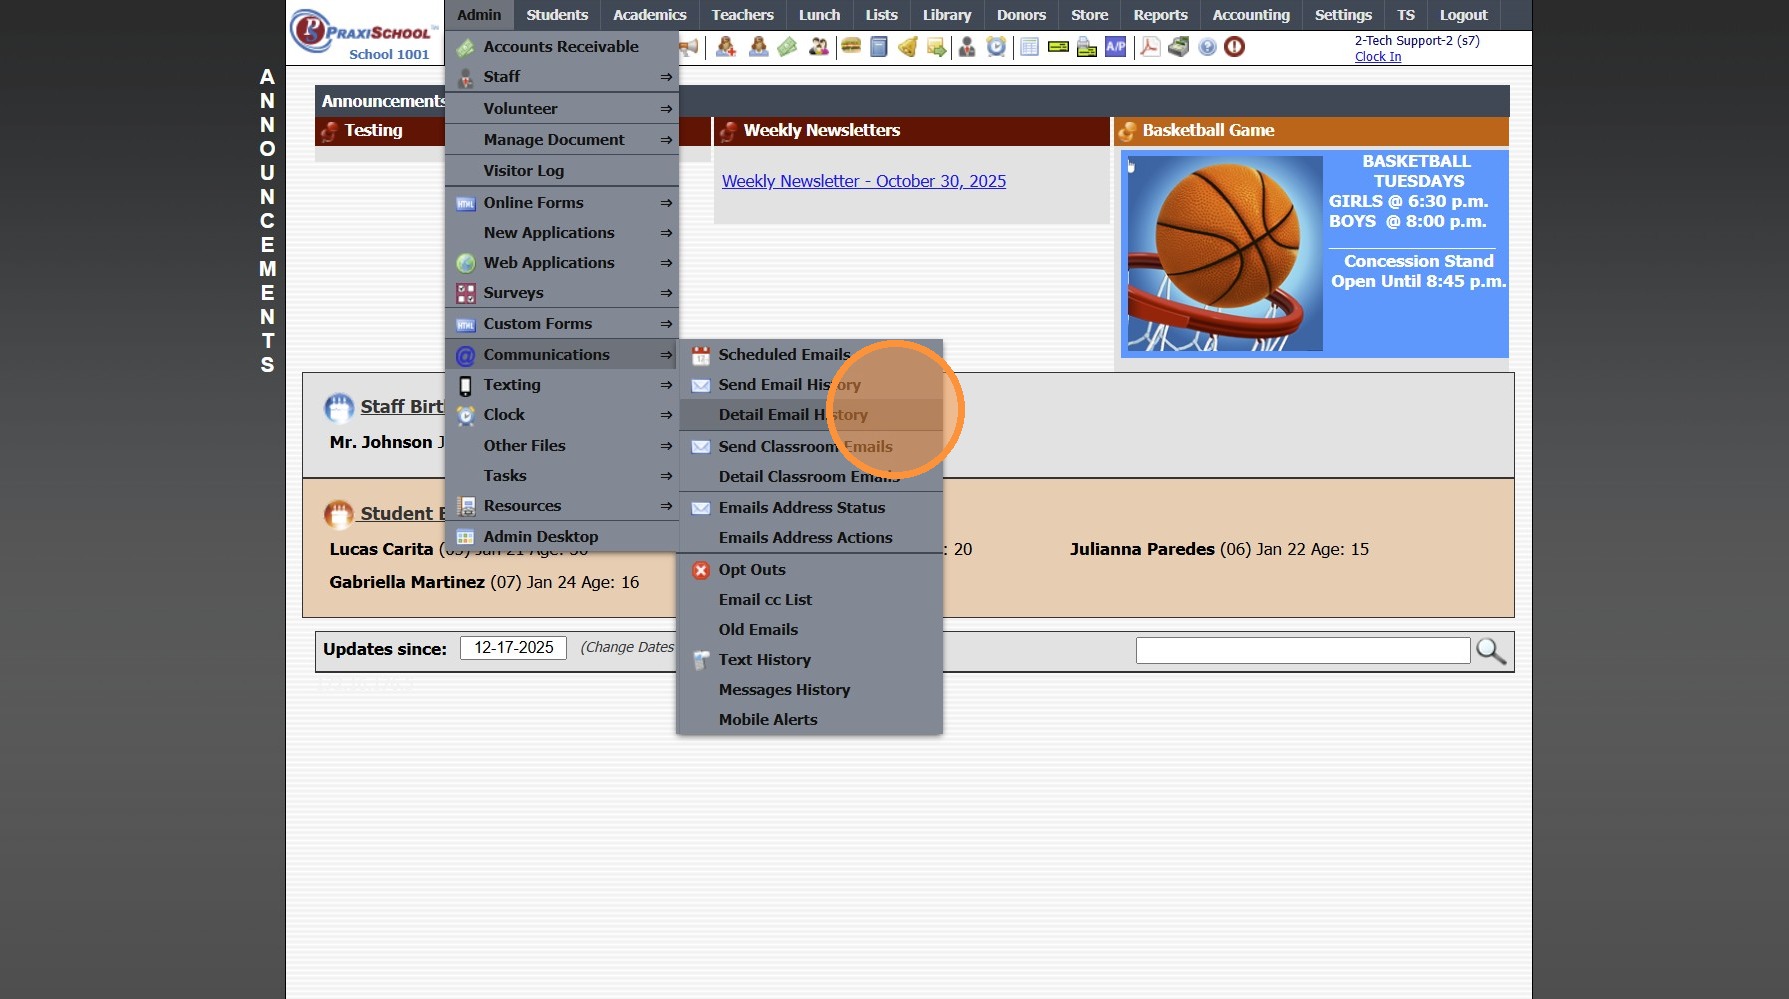Choose Send Email History

(810, 385)
